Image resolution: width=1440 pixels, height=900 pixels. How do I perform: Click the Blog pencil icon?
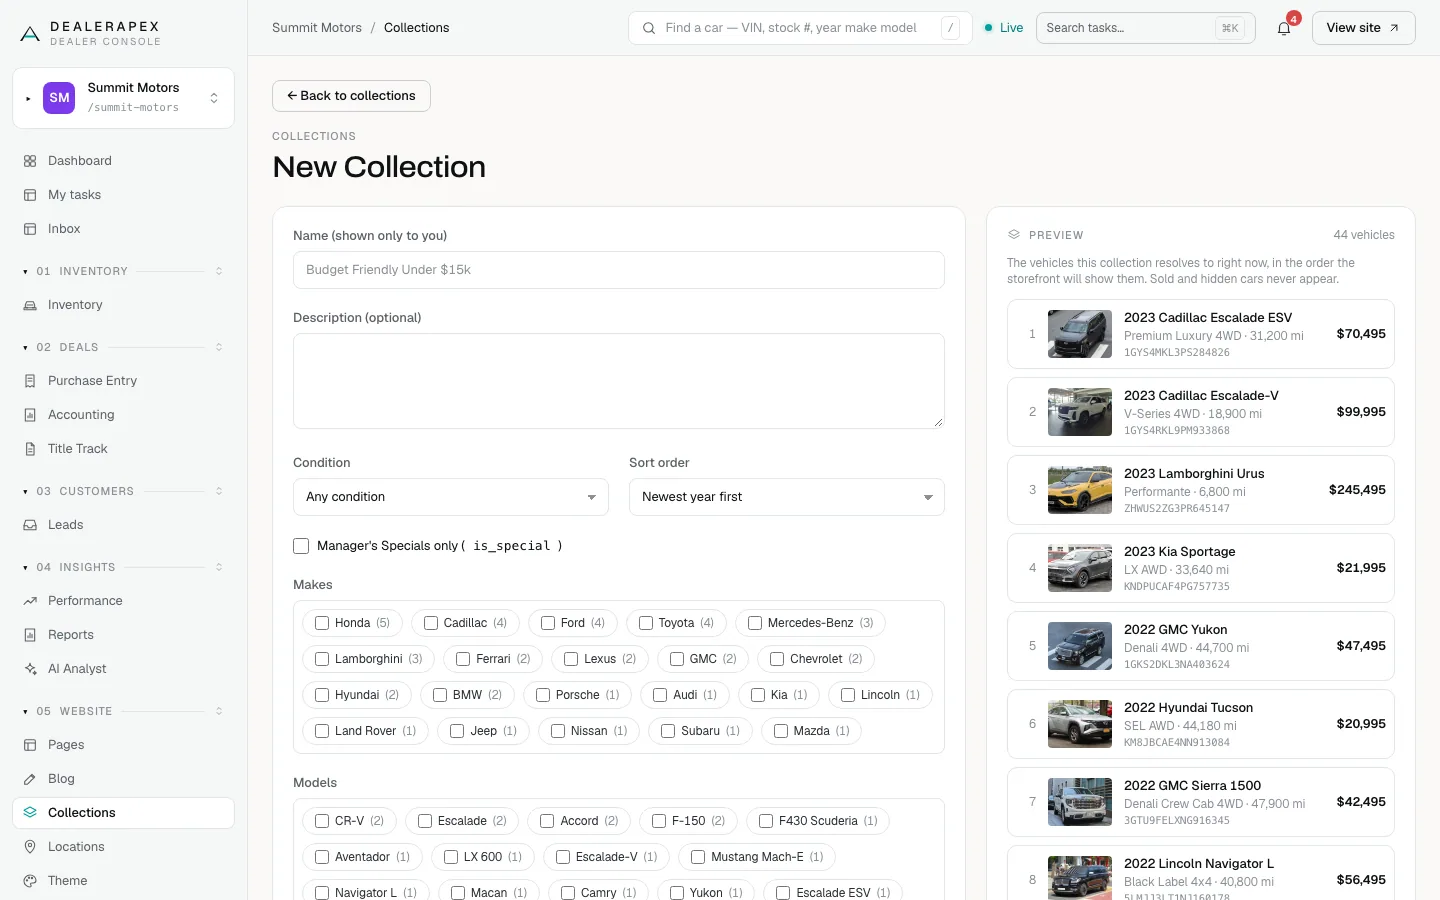coord(30,779)
